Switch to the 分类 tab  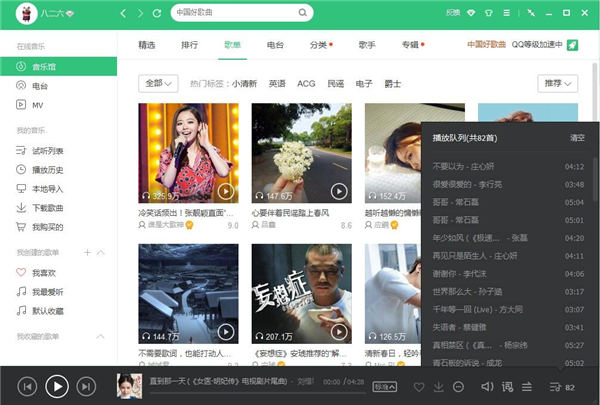[318, 45]
